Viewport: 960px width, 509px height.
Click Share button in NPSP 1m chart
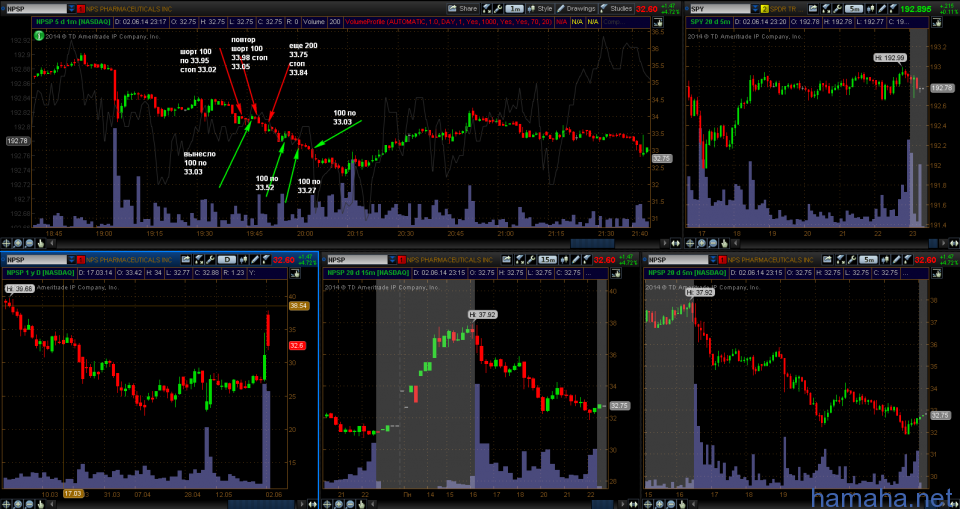pos(463,9)
